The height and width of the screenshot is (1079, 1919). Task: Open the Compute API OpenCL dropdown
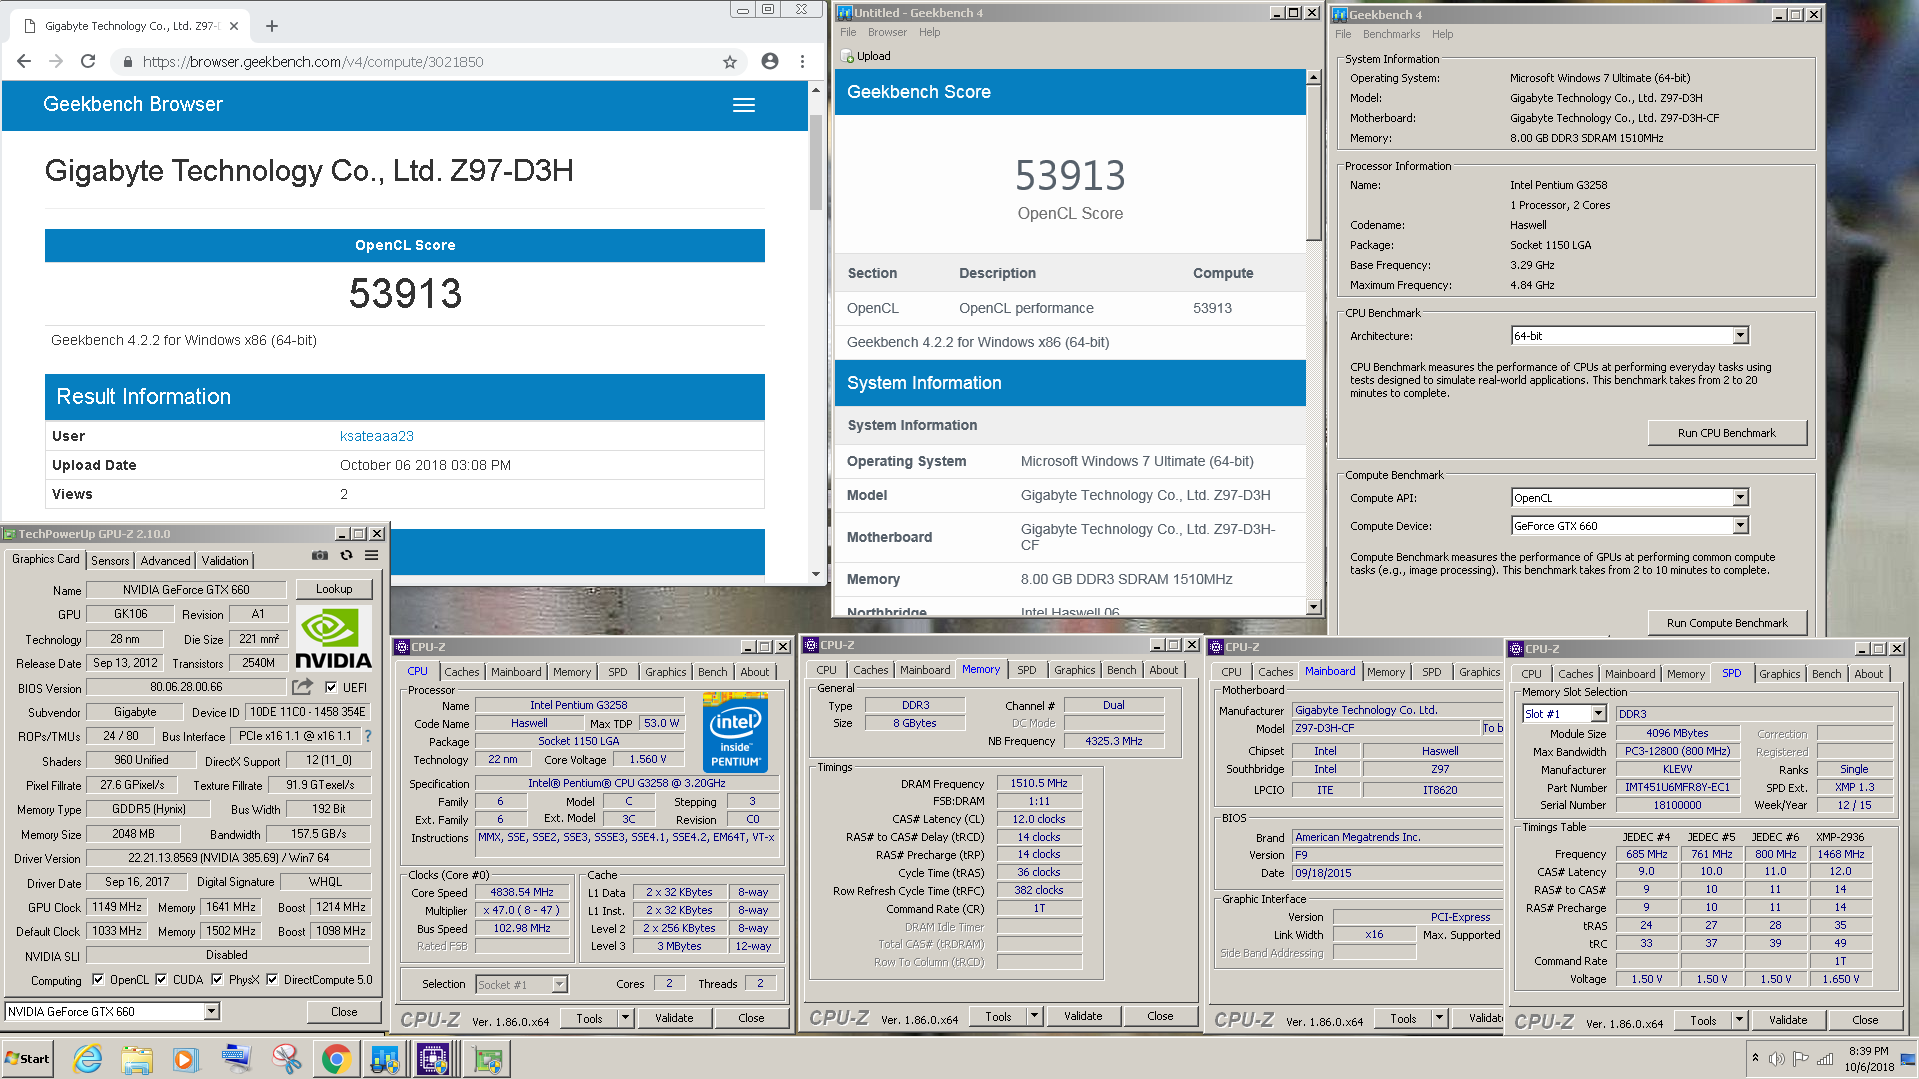tap(1740, 498)
